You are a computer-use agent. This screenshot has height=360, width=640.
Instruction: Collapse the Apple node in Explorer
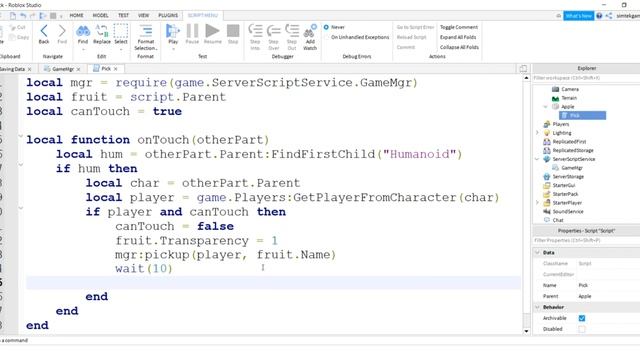pos(546,107)
